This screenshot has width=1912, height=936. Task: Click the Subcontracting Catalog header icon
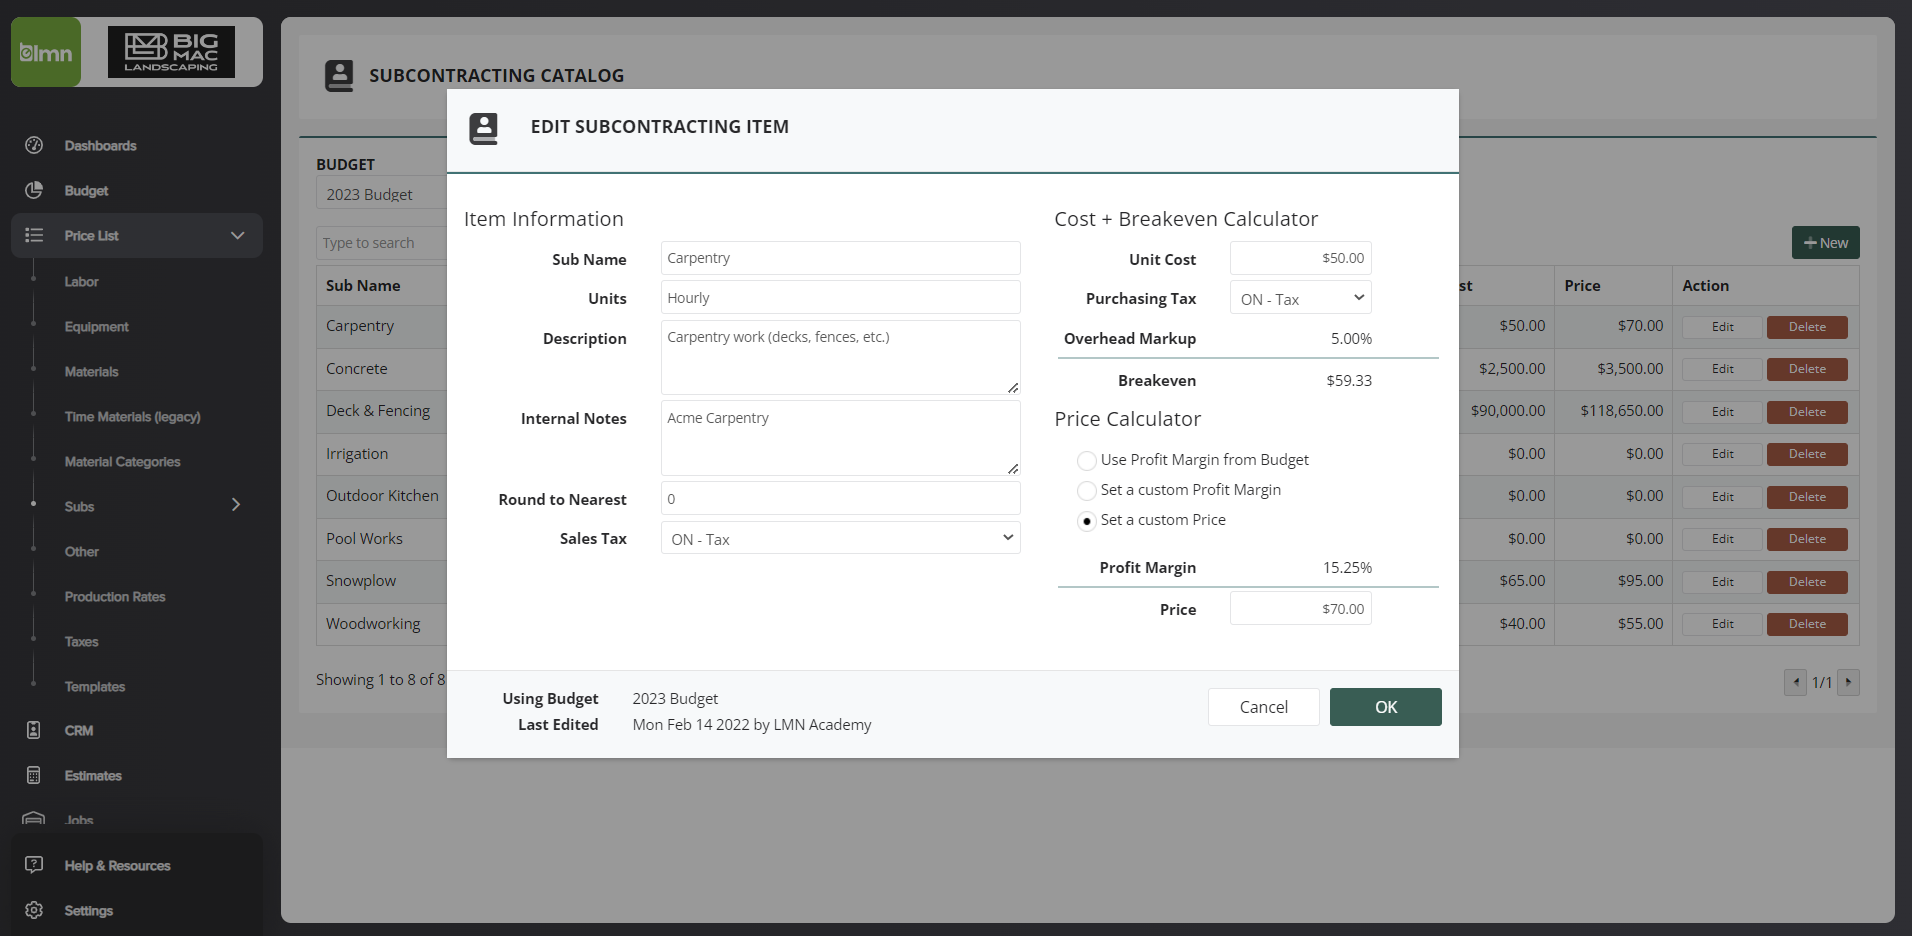[x=339, y=75]
